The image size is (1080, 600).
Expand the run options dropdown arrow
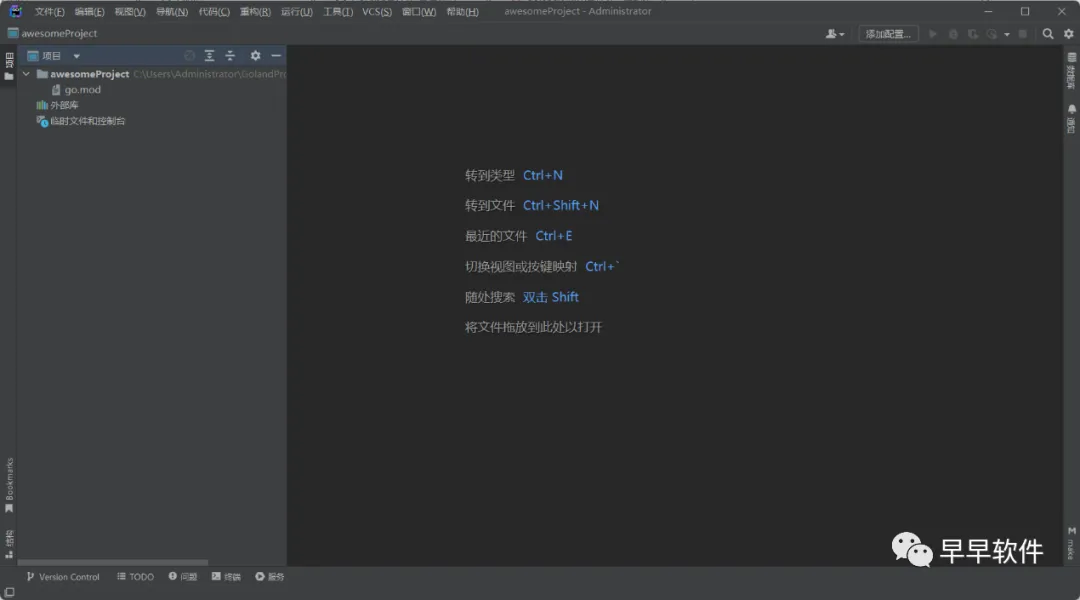1007,34
